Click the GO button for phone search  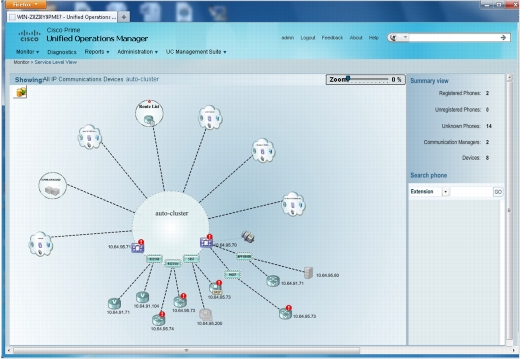coord(498,192)
